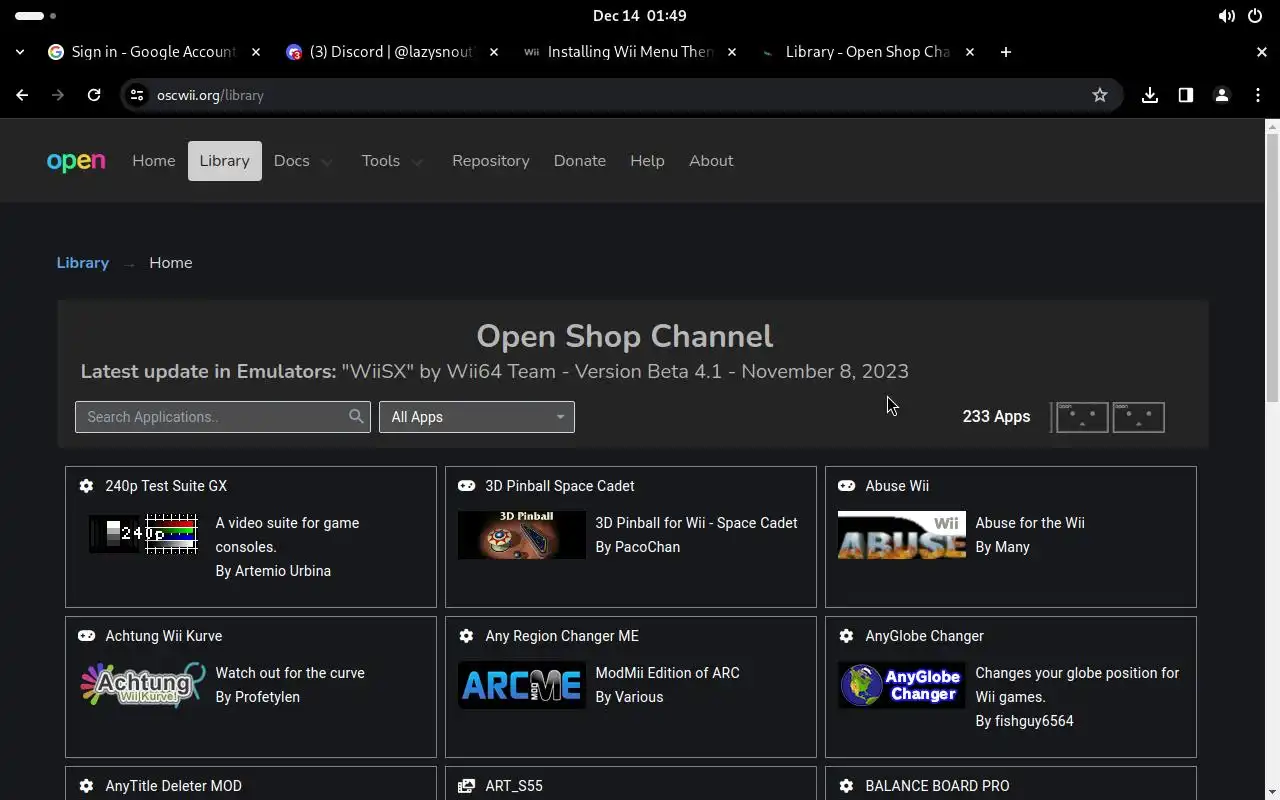The image size is (1280, 800).
Task: Click the 3D Pinball thumbnail image
Action: [x=521, y=535]
